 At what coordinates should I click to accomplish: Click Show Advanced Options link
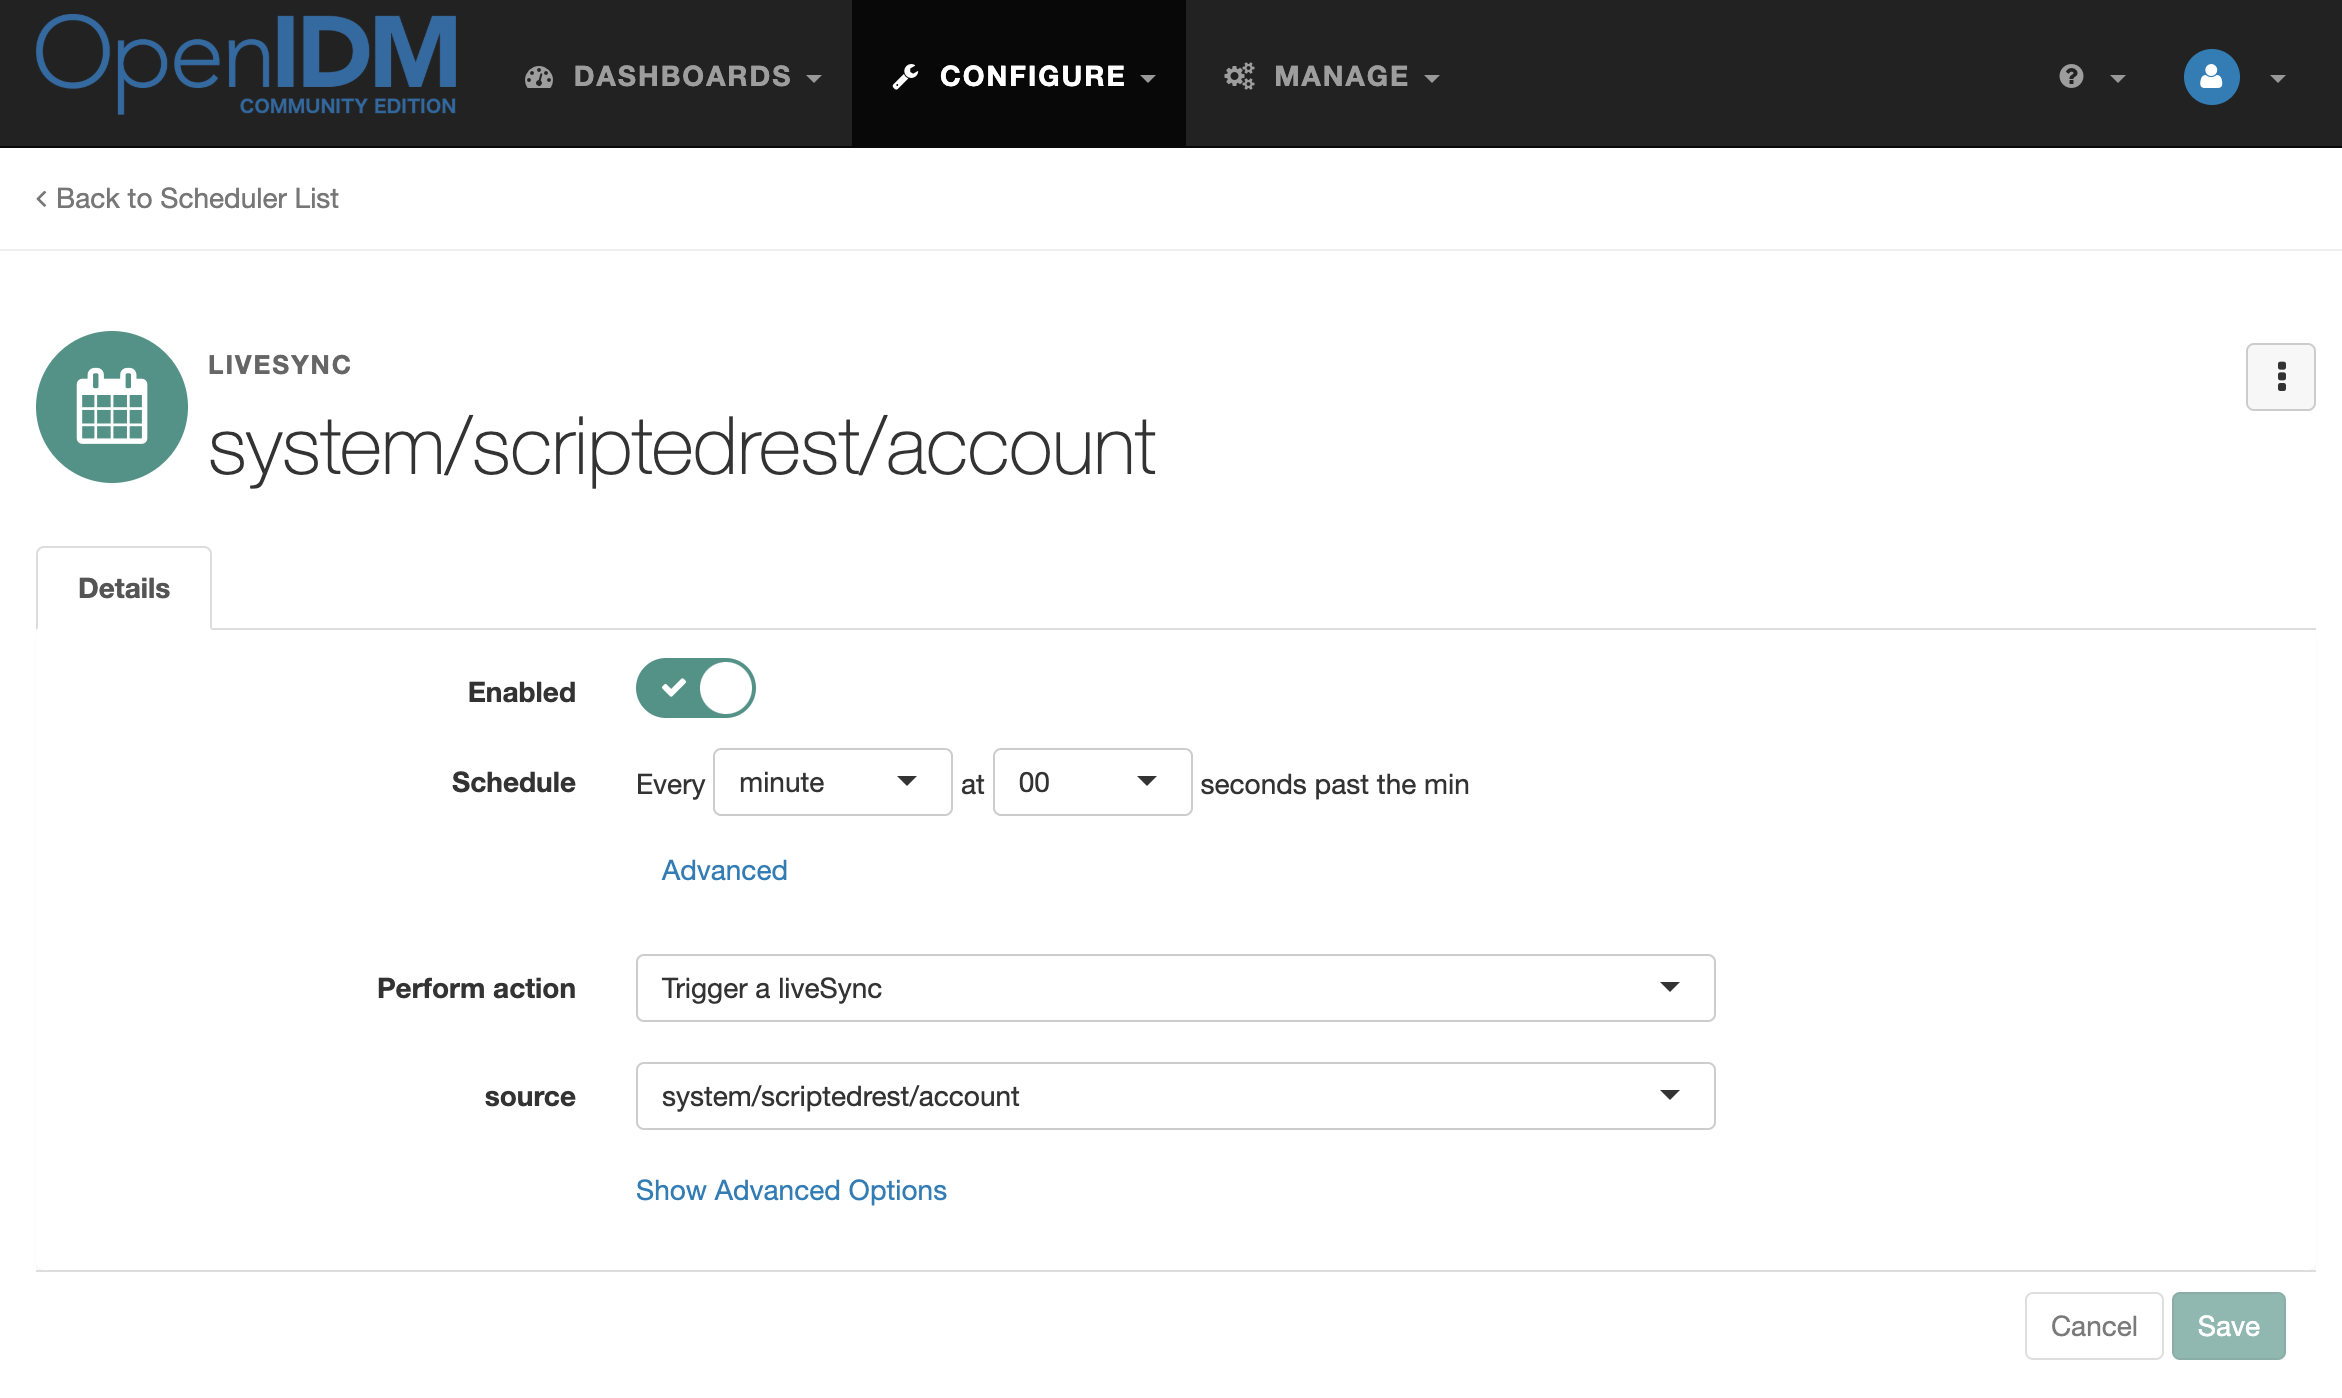791,1190
